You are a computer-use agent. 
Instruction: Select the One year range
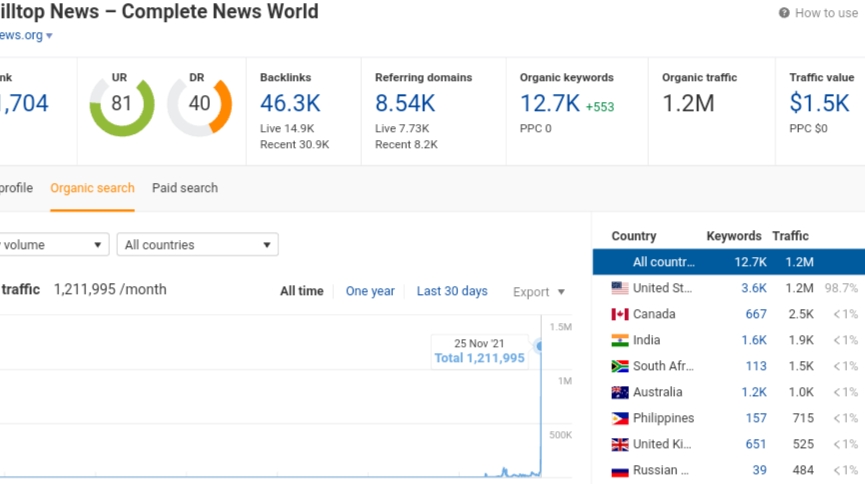[370, 291]
